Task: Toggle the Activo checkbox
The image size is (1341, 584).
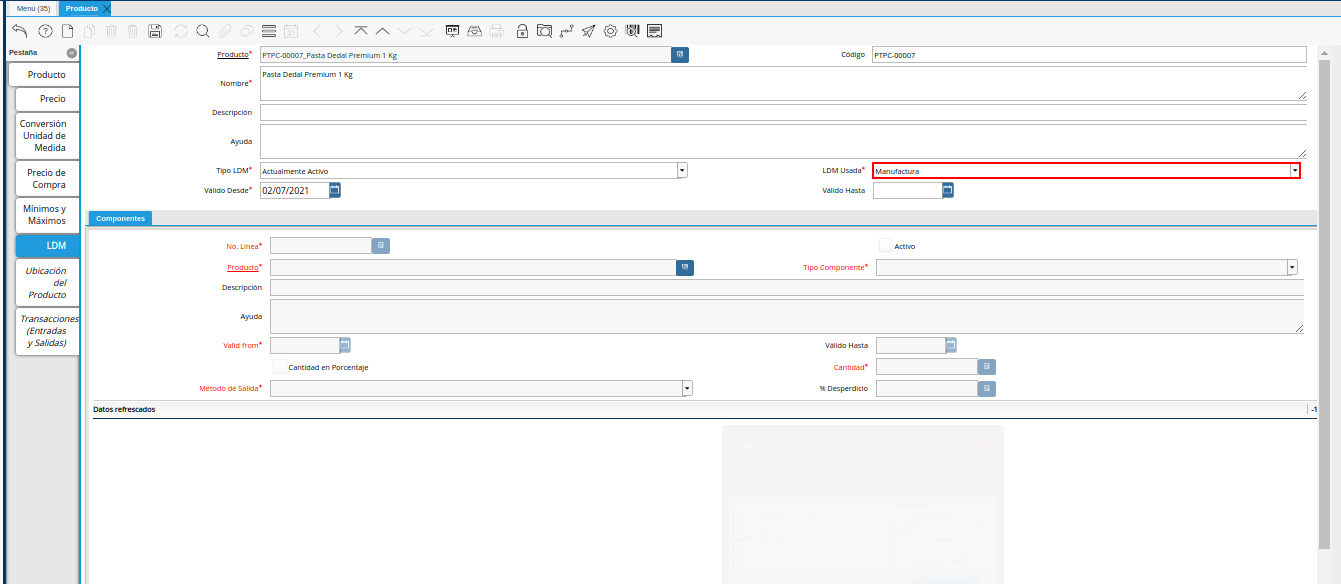Action: point(885,245)
